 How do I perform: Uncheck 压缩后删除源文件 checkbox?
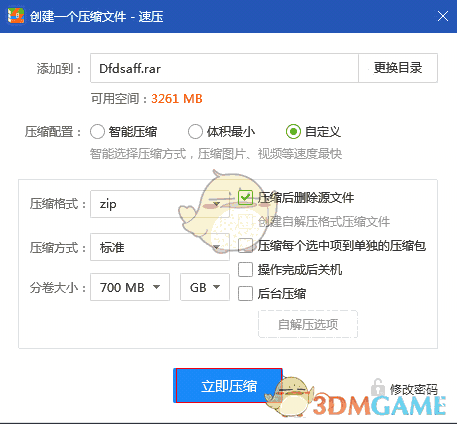[x=245, y=198]
